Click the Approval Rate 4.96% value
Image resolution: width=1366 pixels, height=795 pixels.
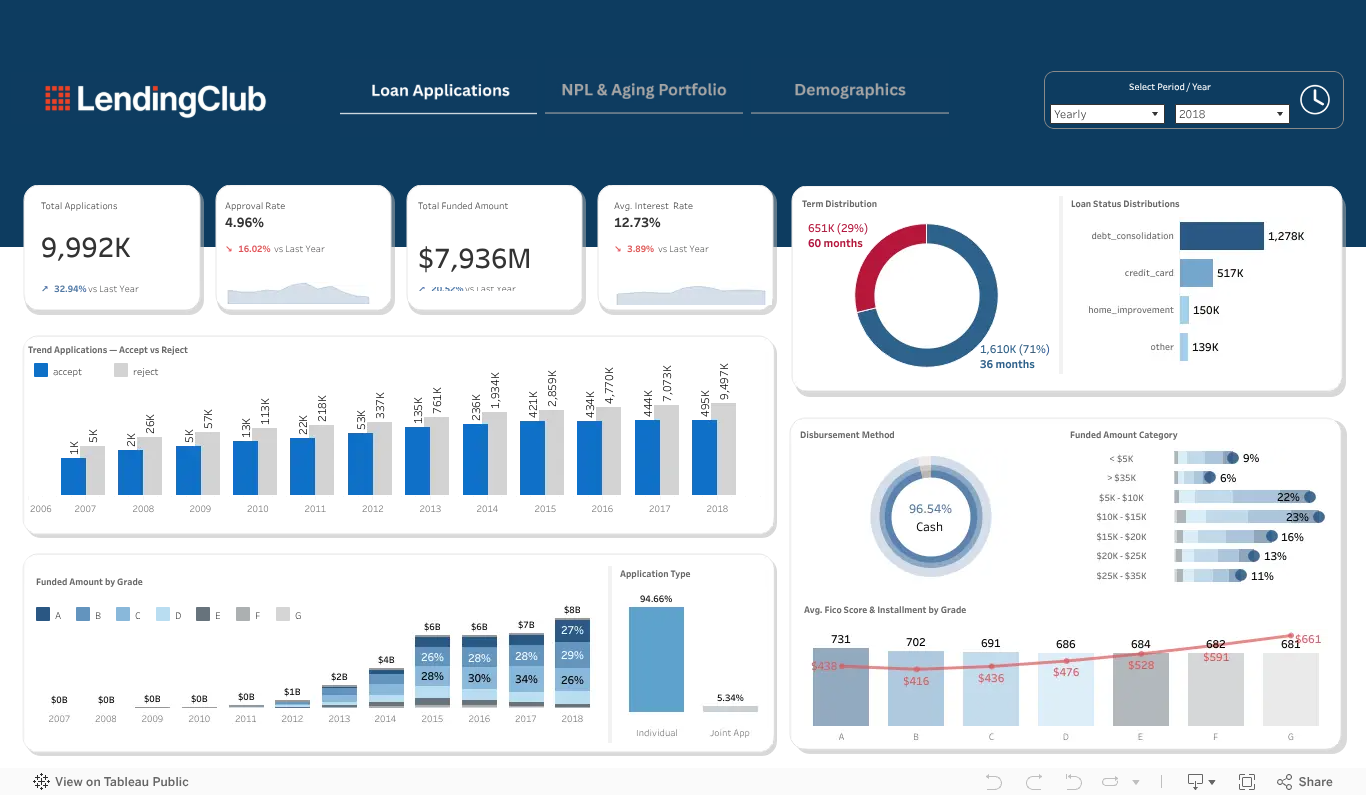[x=245, y=223]
